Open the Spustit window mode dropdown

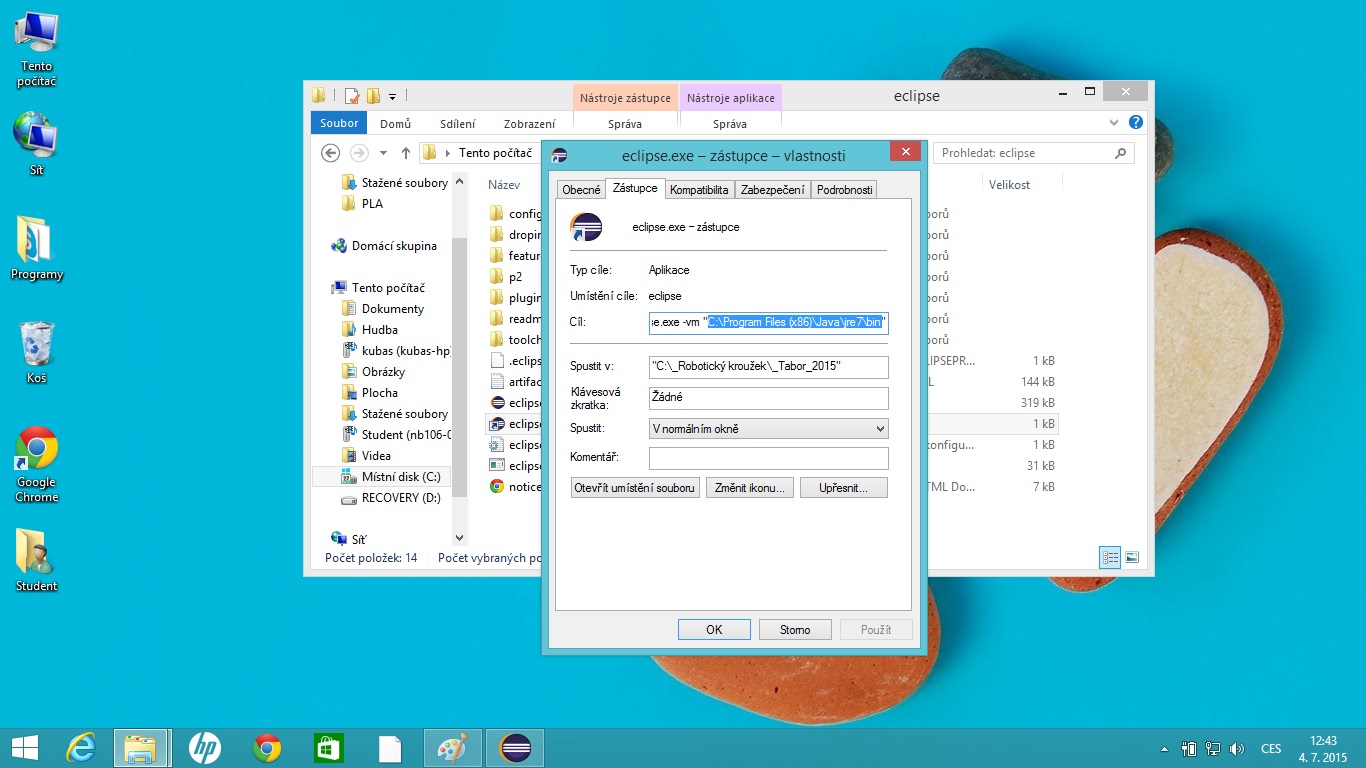(768, 429)
